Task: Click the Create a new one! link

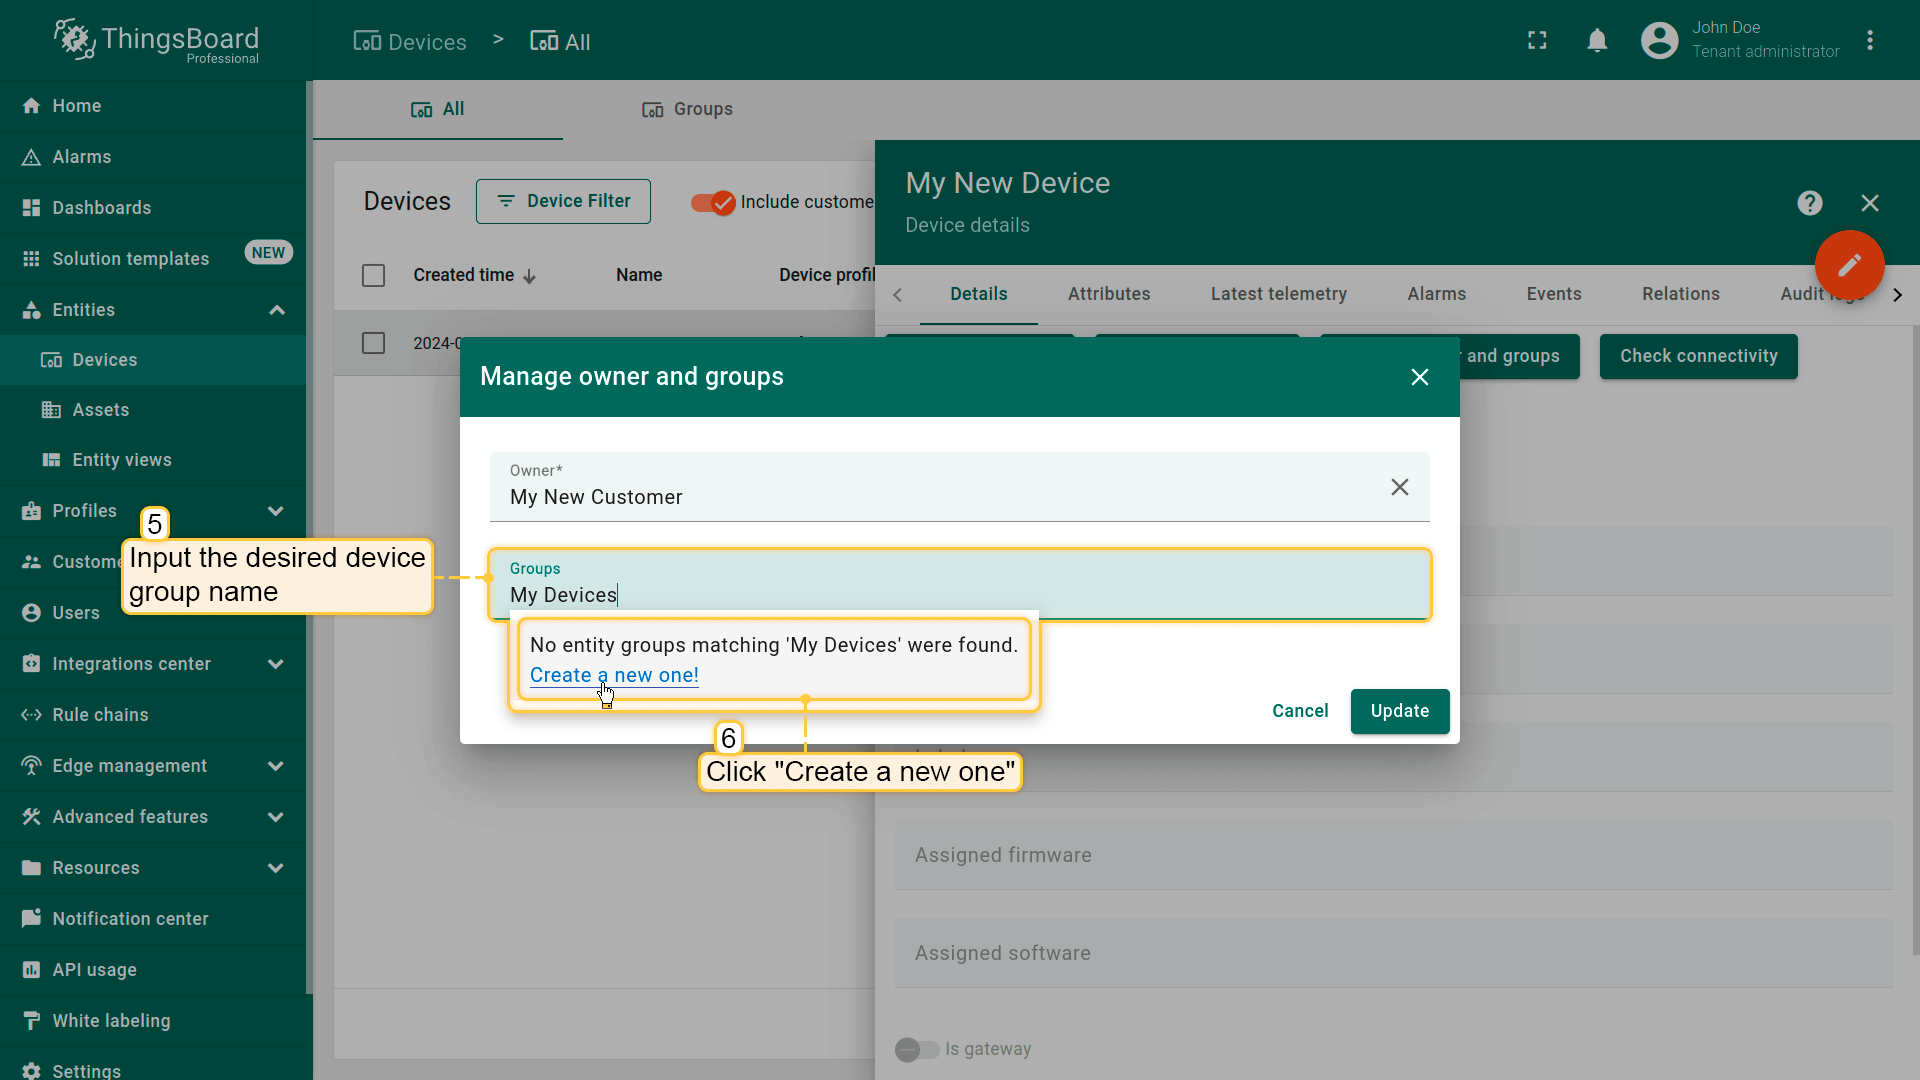Action: 614,675
